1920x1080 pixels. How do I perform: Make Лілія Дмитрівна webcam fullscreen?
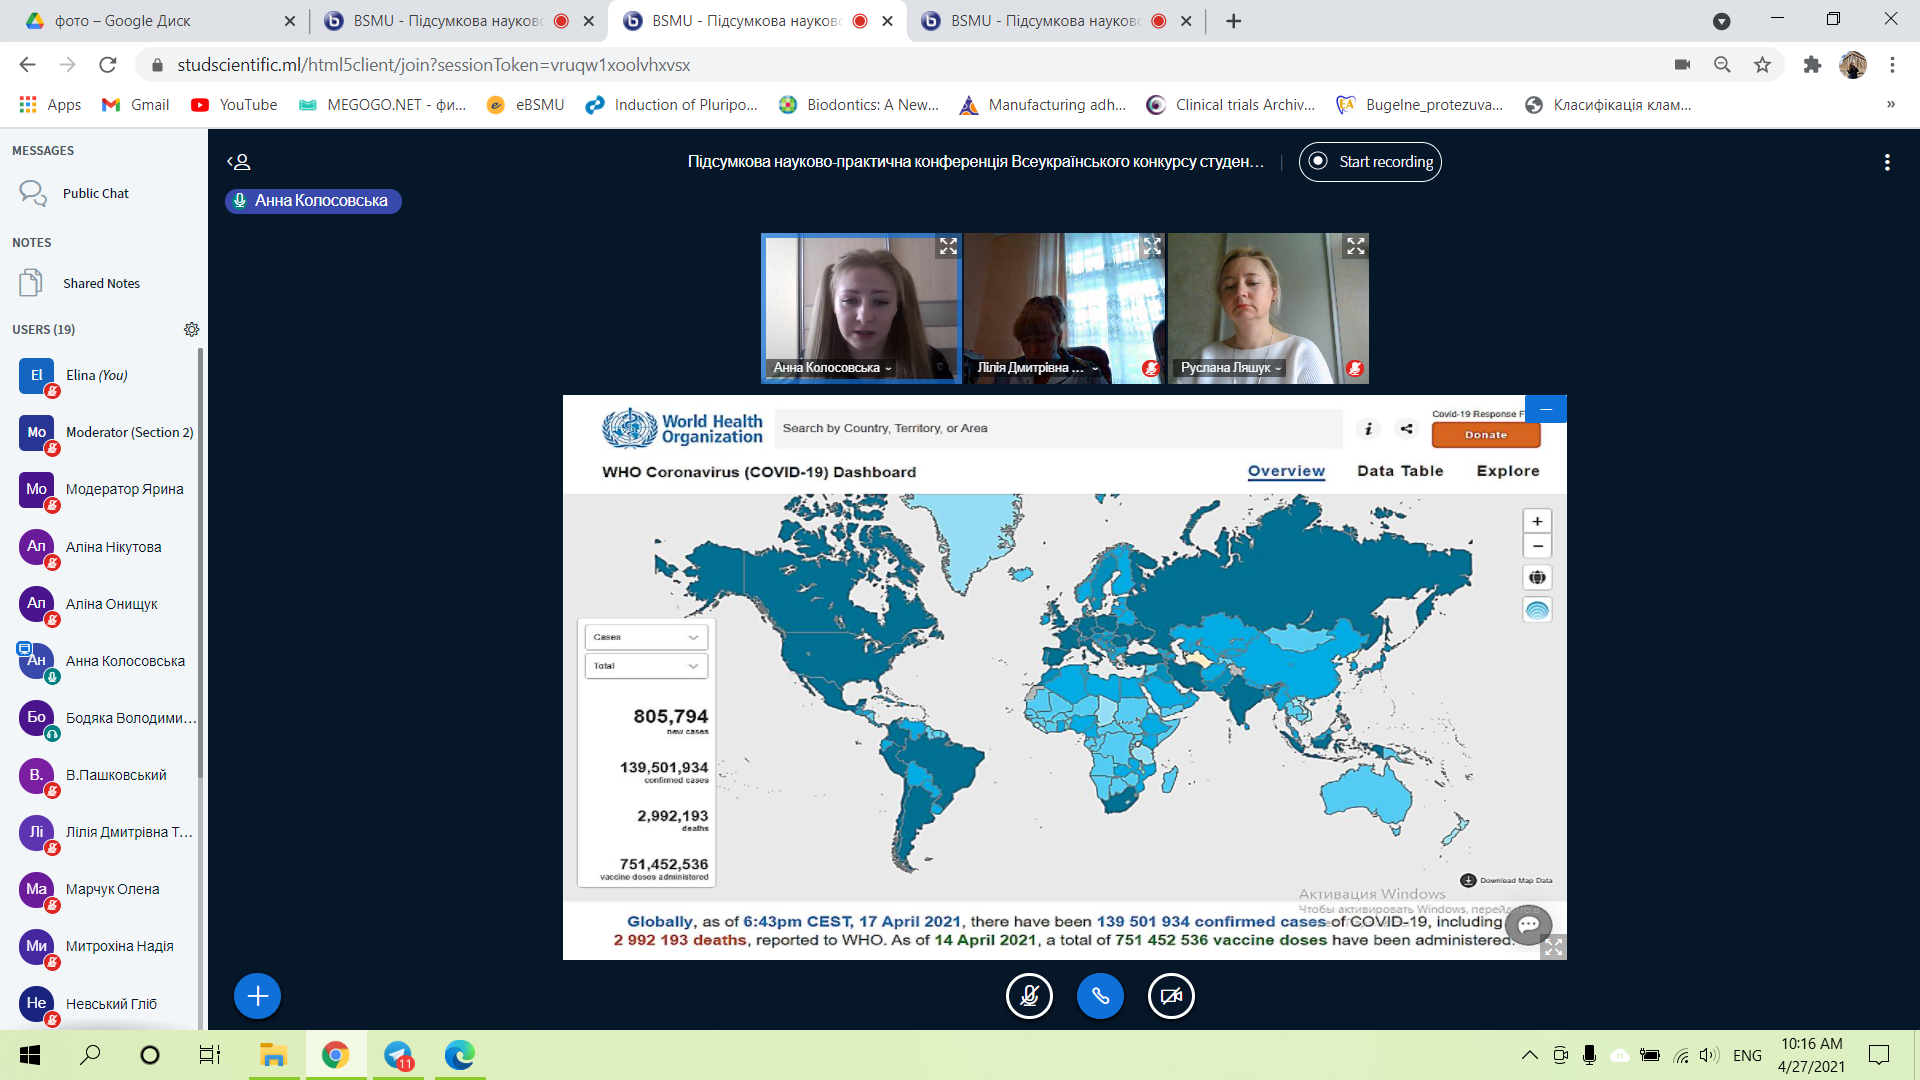click(1152, 246)
